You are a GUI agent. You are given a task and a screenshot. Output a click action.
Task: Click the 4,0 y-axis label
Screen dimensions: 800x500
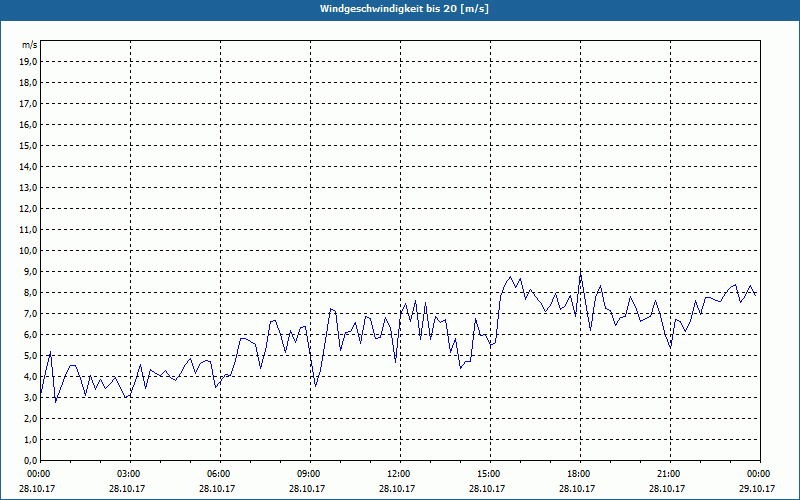[x=30, y=377]
